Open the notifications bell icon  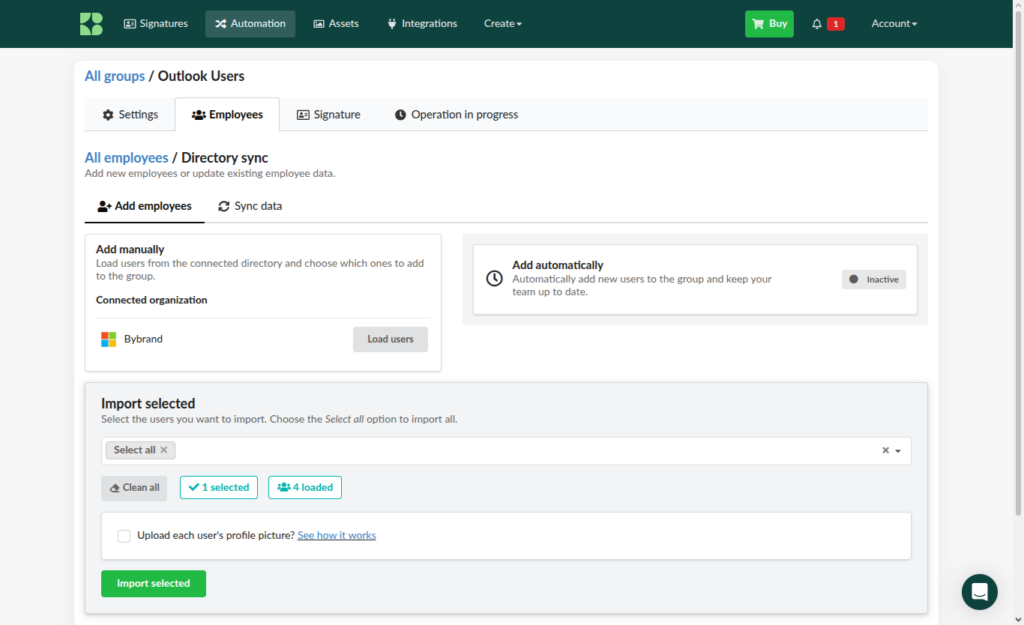pyautogui.click(x=816, y=24)
